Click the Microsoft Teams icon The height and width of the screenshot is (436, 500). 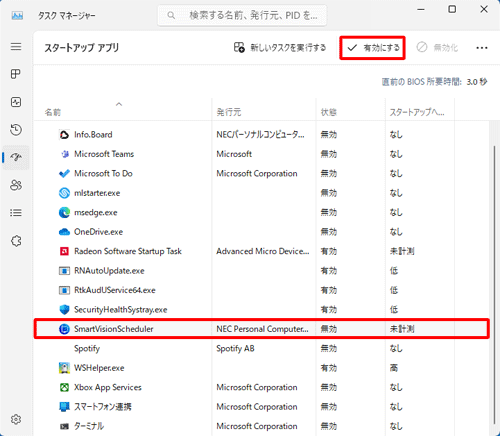click(x=64, y=154)
